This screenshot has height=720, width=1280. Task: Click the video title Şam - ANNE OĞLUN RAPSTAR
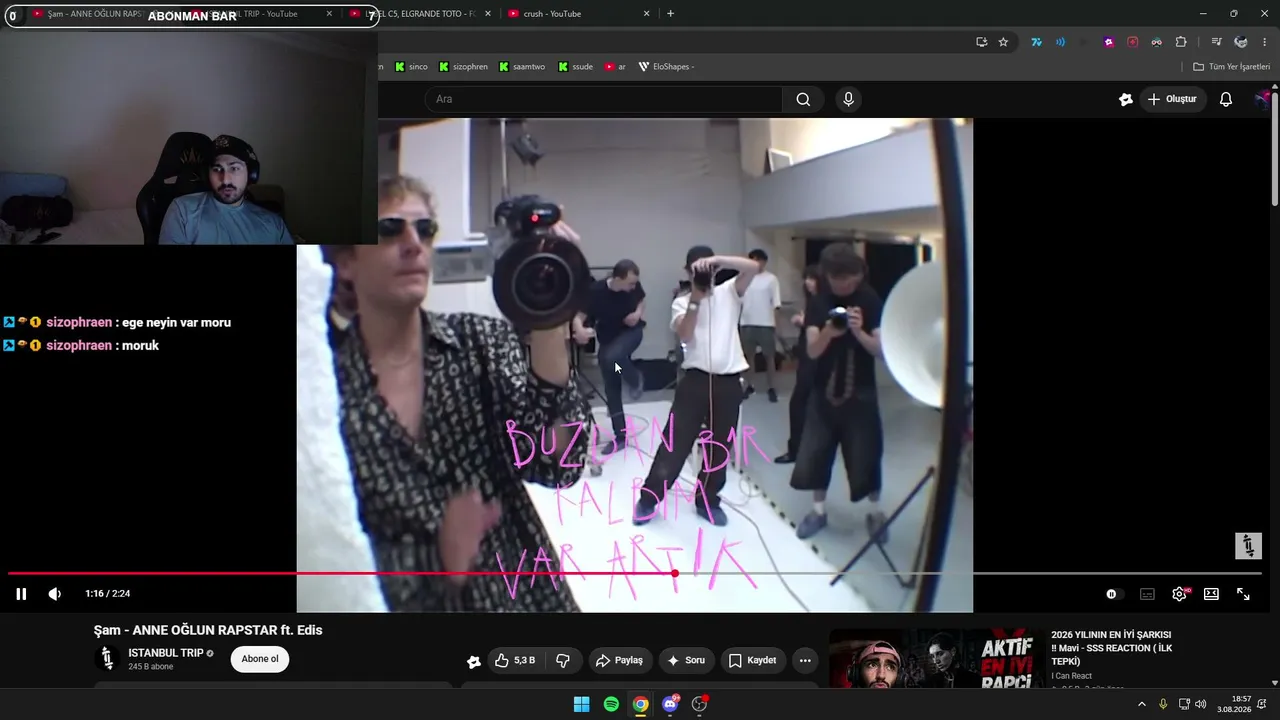pos(208,630)
